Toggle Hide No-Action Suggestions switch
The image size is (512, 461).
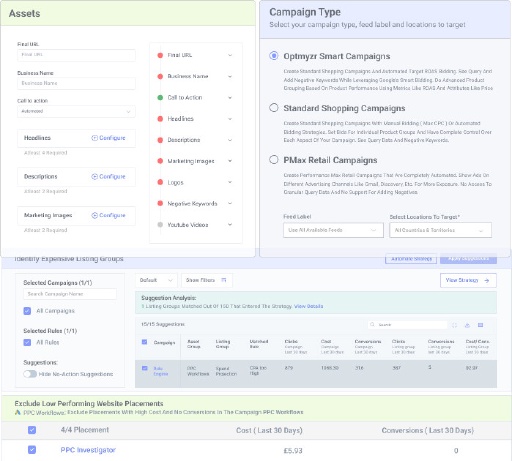30,374
